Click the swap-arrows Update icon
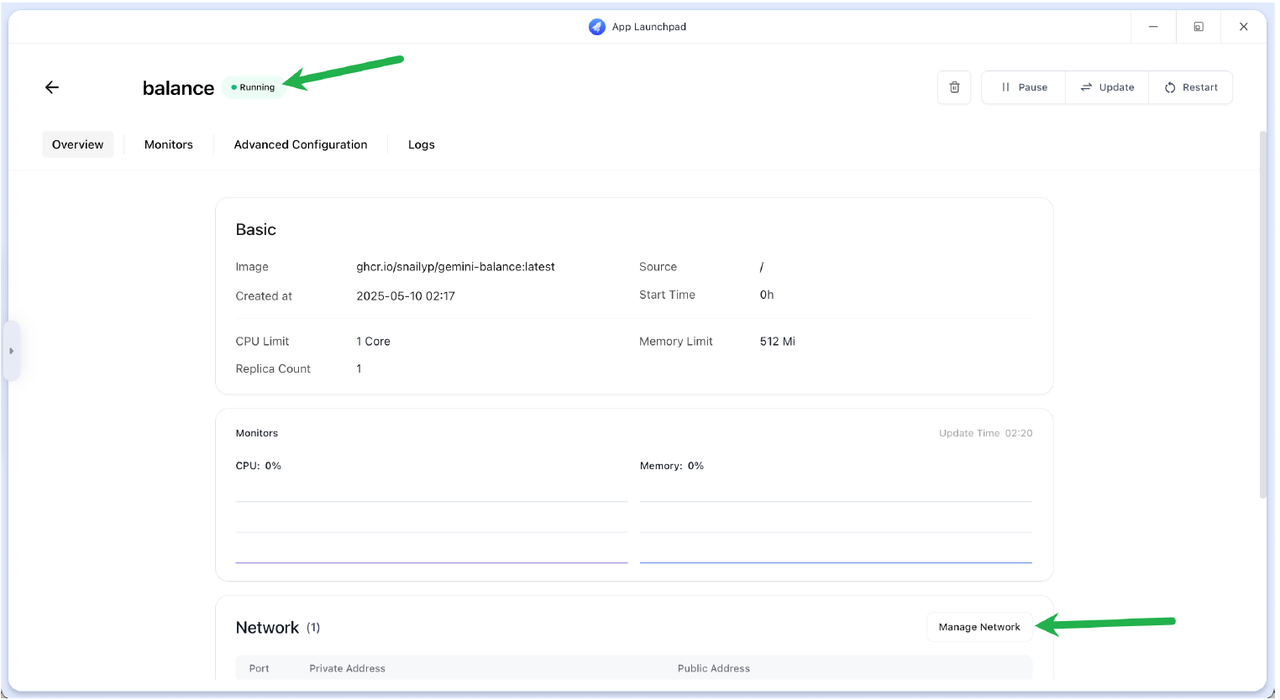The image size is (1280, 700). [1087, 87]
